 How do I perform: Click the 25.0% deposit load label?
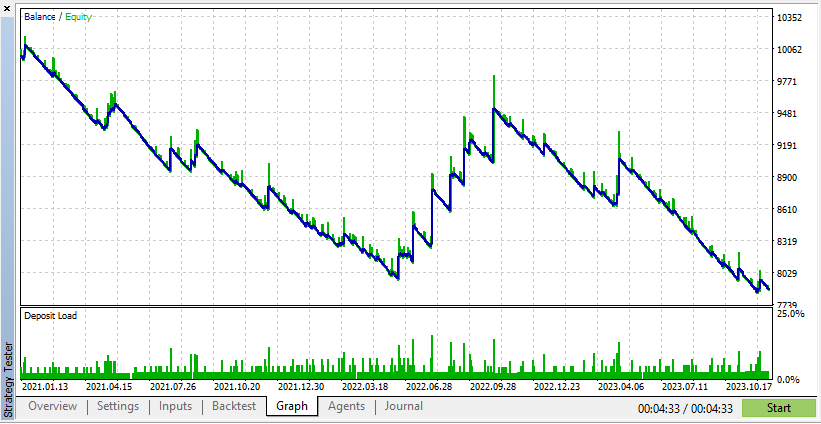point(790,314)
